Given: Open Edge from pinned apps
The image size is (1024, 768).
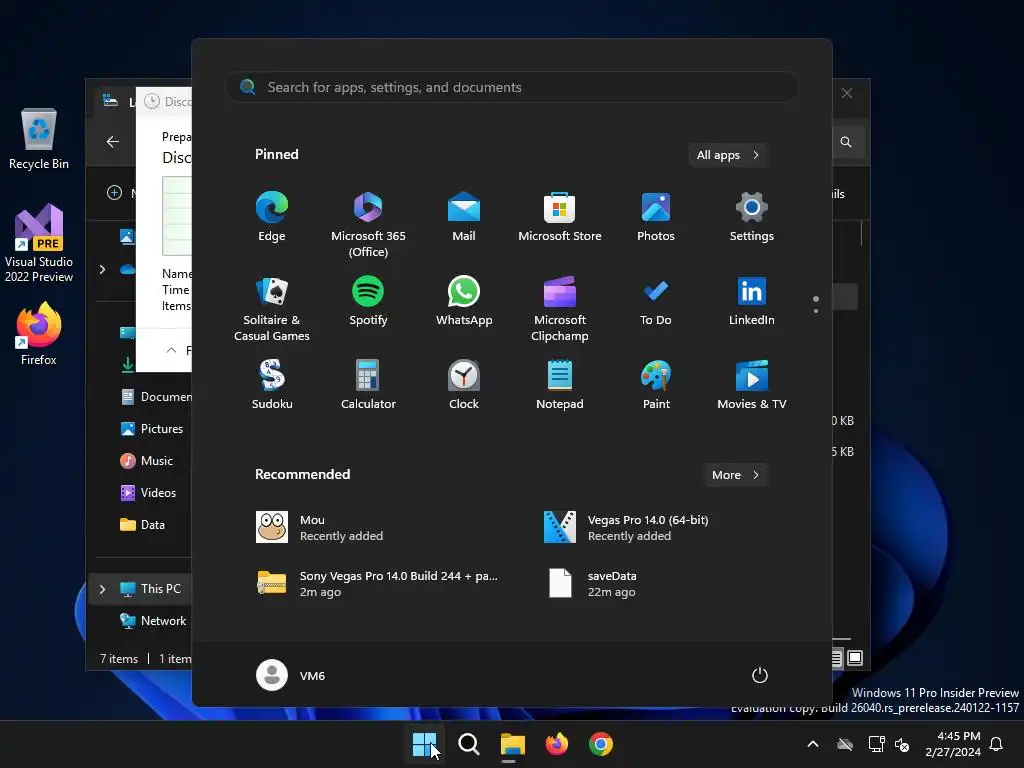Looking at the screenshot, I should pos(272,217).
